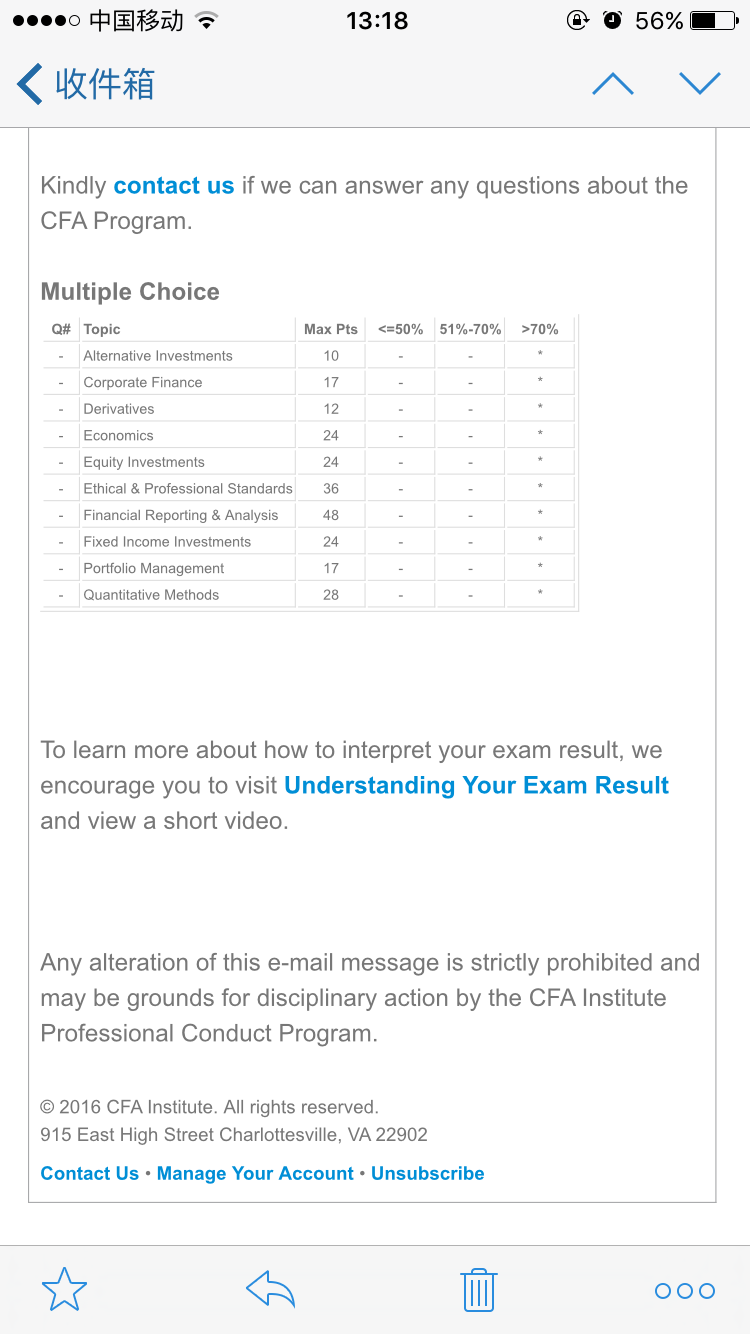Screen dimensions: 750x1334
Task: Star this email with the star icon
Action: coord(64,1290)
